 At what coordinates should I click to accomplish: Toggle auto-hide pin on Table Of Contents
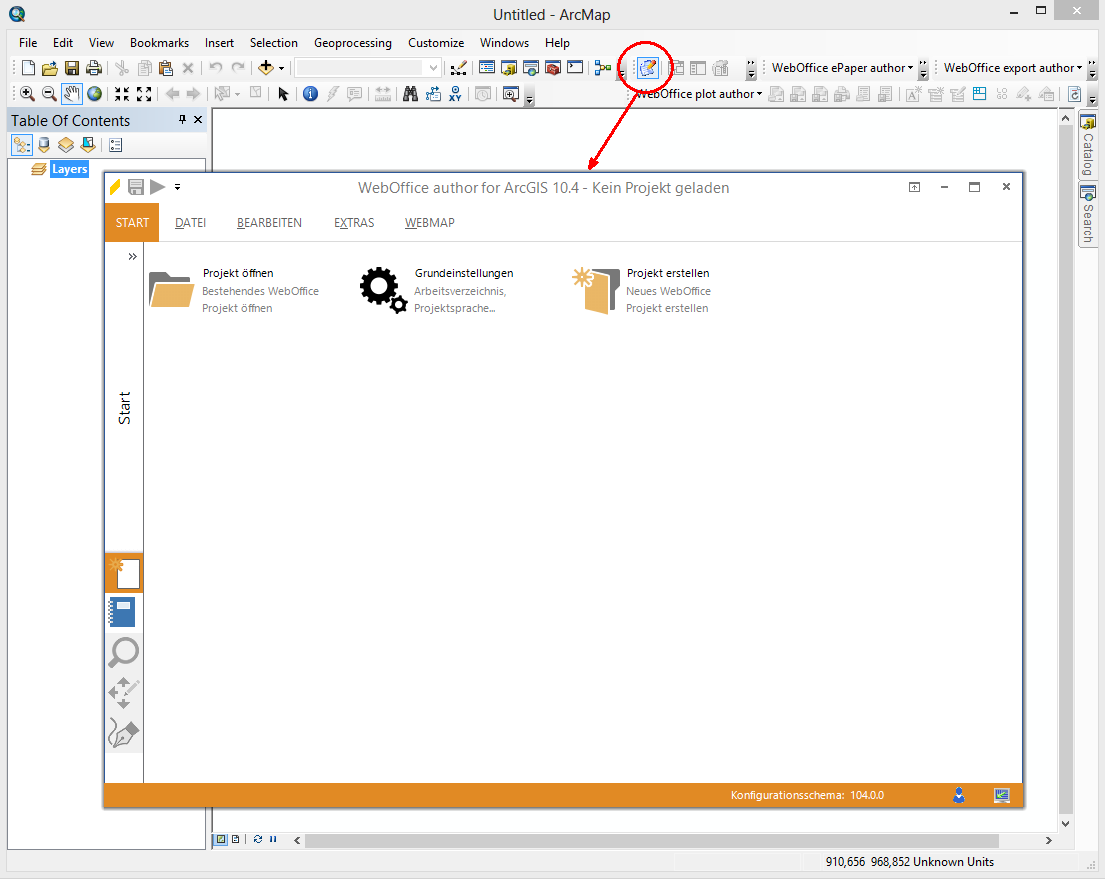[182, 119]
